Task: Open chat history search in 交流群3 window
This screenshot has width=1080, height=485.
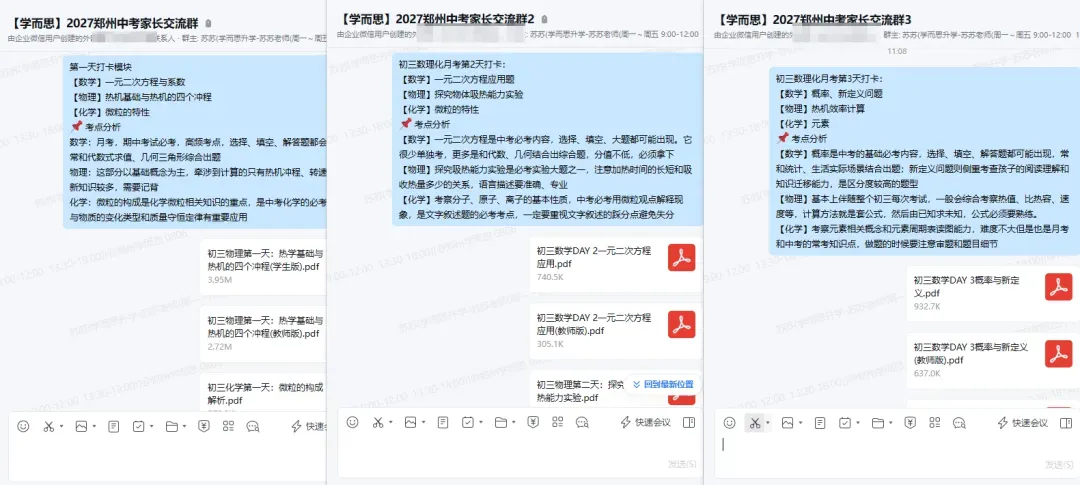Action: pyautogui.click(x=959, y=423)
